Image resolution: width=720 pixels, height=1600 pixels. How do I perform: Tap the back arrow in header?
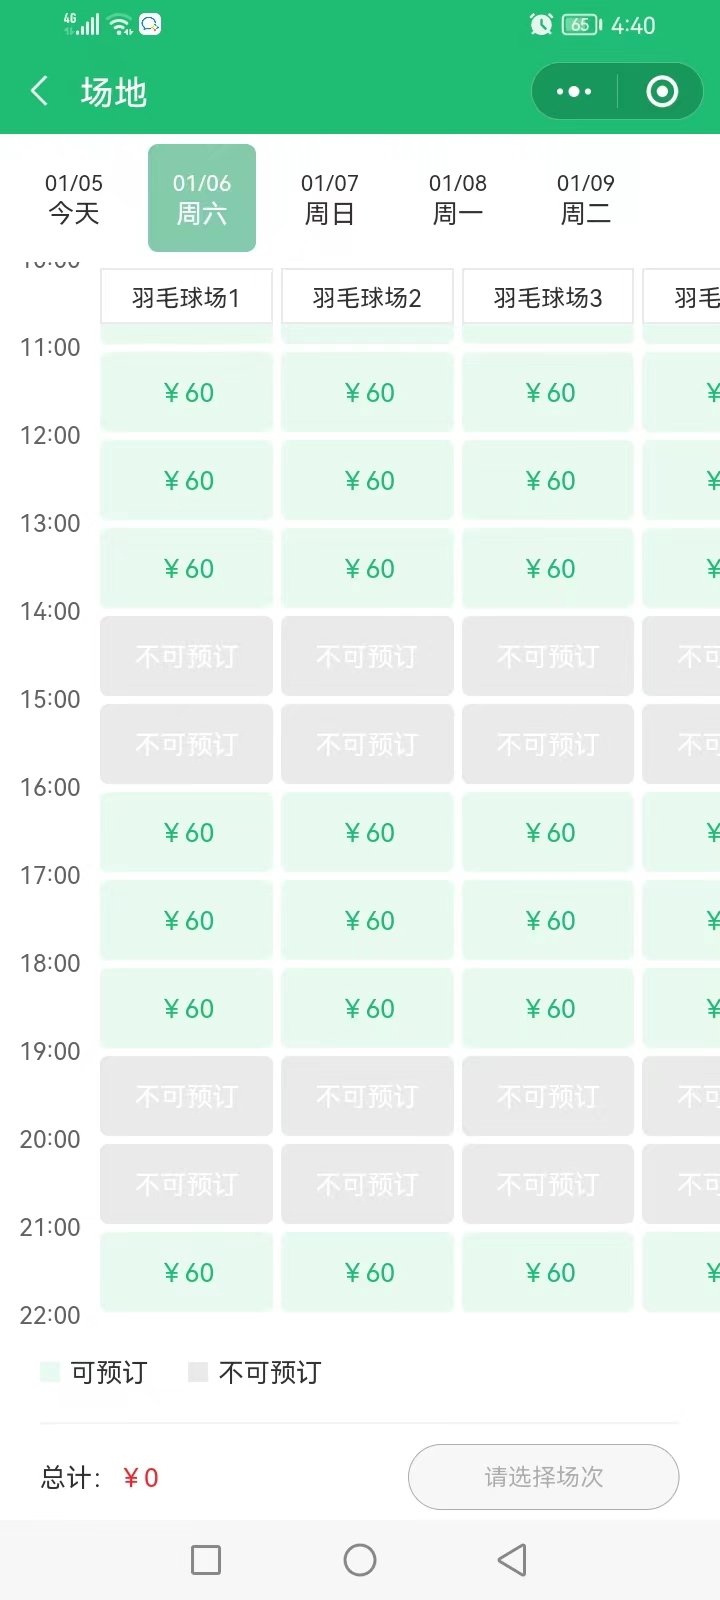tap(40, 92)
